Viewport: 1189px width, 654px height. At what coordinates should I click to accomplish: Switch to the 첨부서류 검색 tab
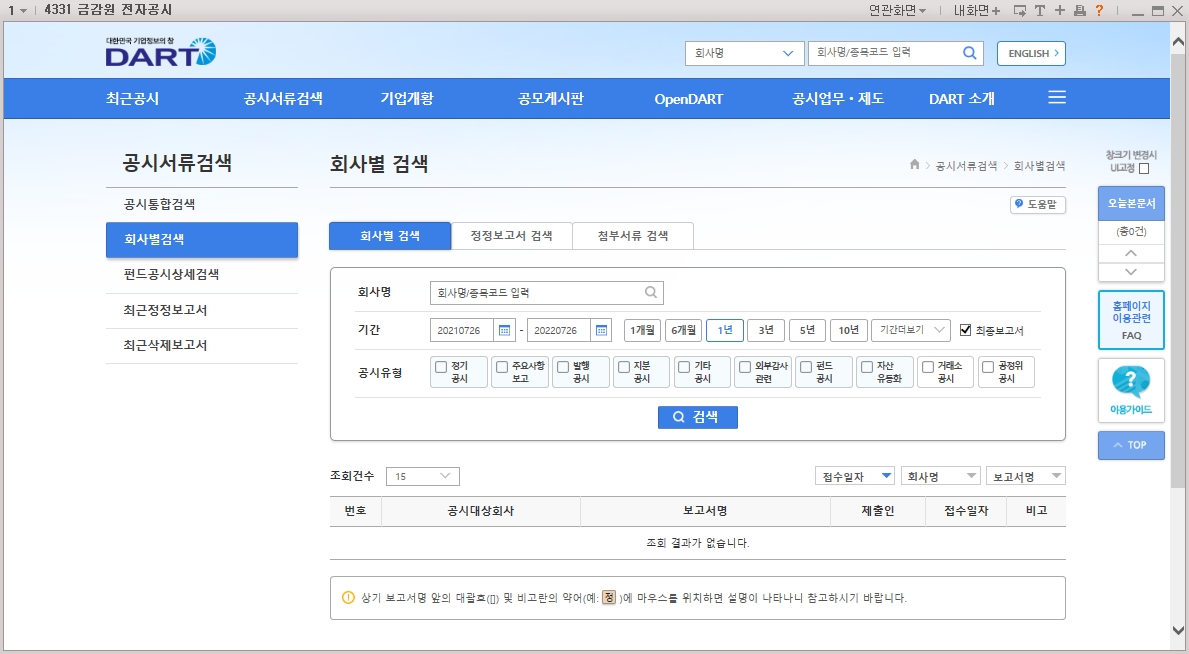coord(632,236)
